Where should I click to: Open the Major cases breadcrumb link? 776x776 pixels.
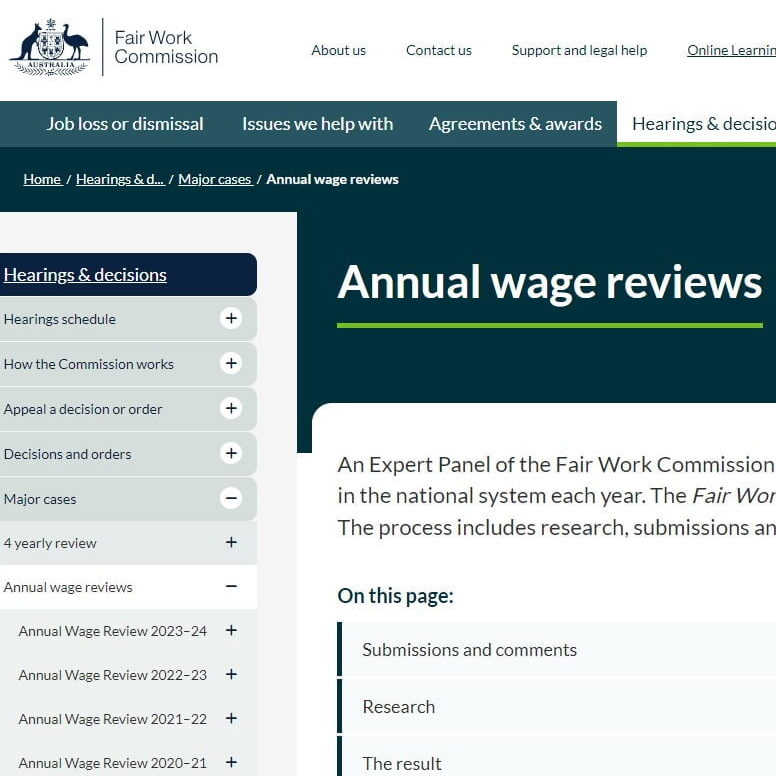(x=214, y=180)
